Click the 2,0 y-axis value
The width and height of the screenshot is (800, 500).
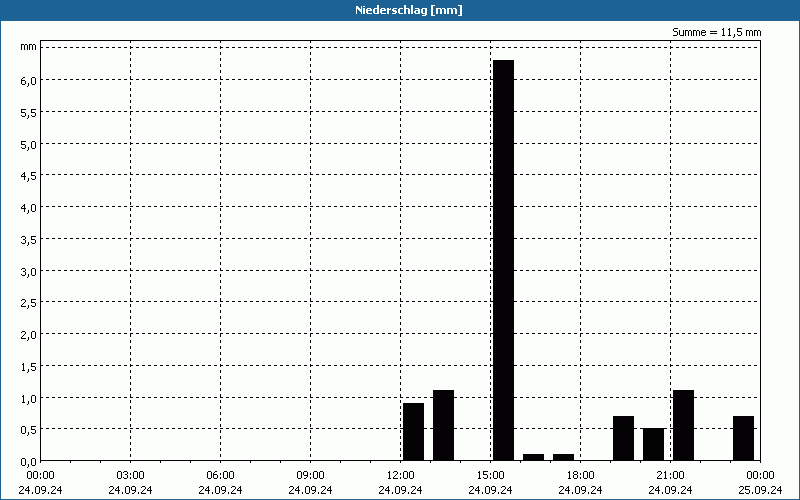29,335
